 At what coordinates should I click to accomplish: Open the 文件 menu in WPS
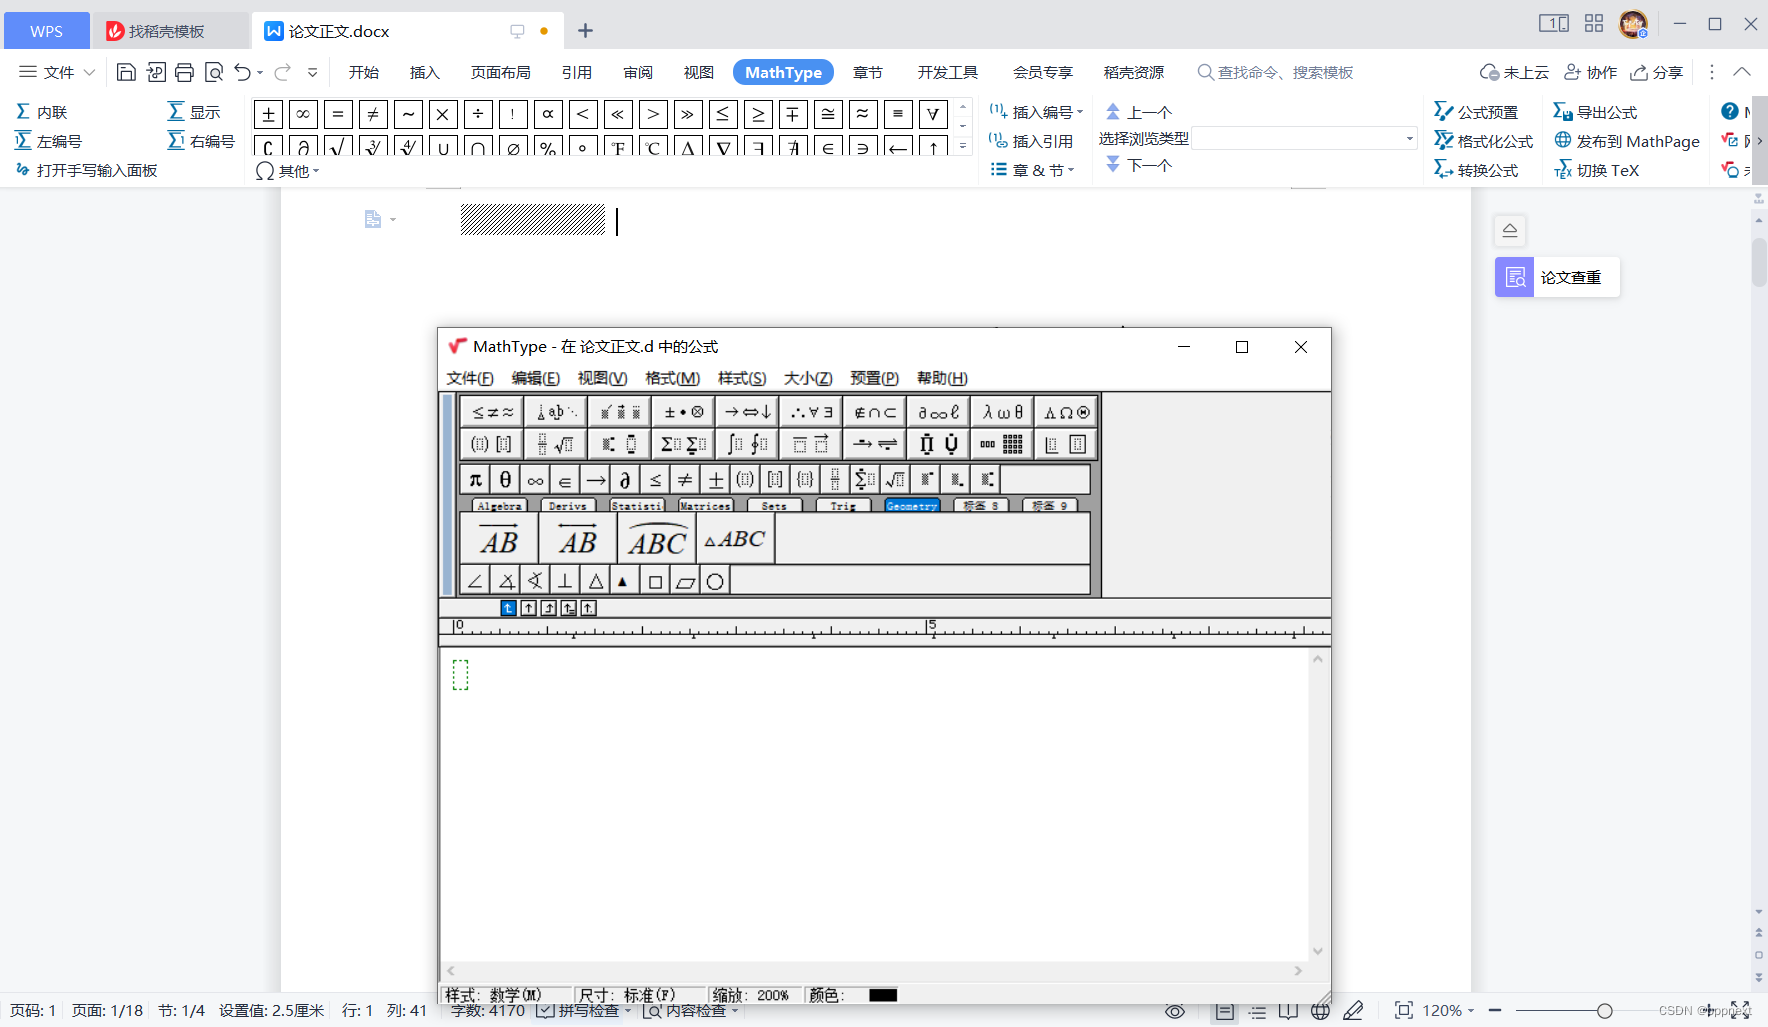coord(57,72)
